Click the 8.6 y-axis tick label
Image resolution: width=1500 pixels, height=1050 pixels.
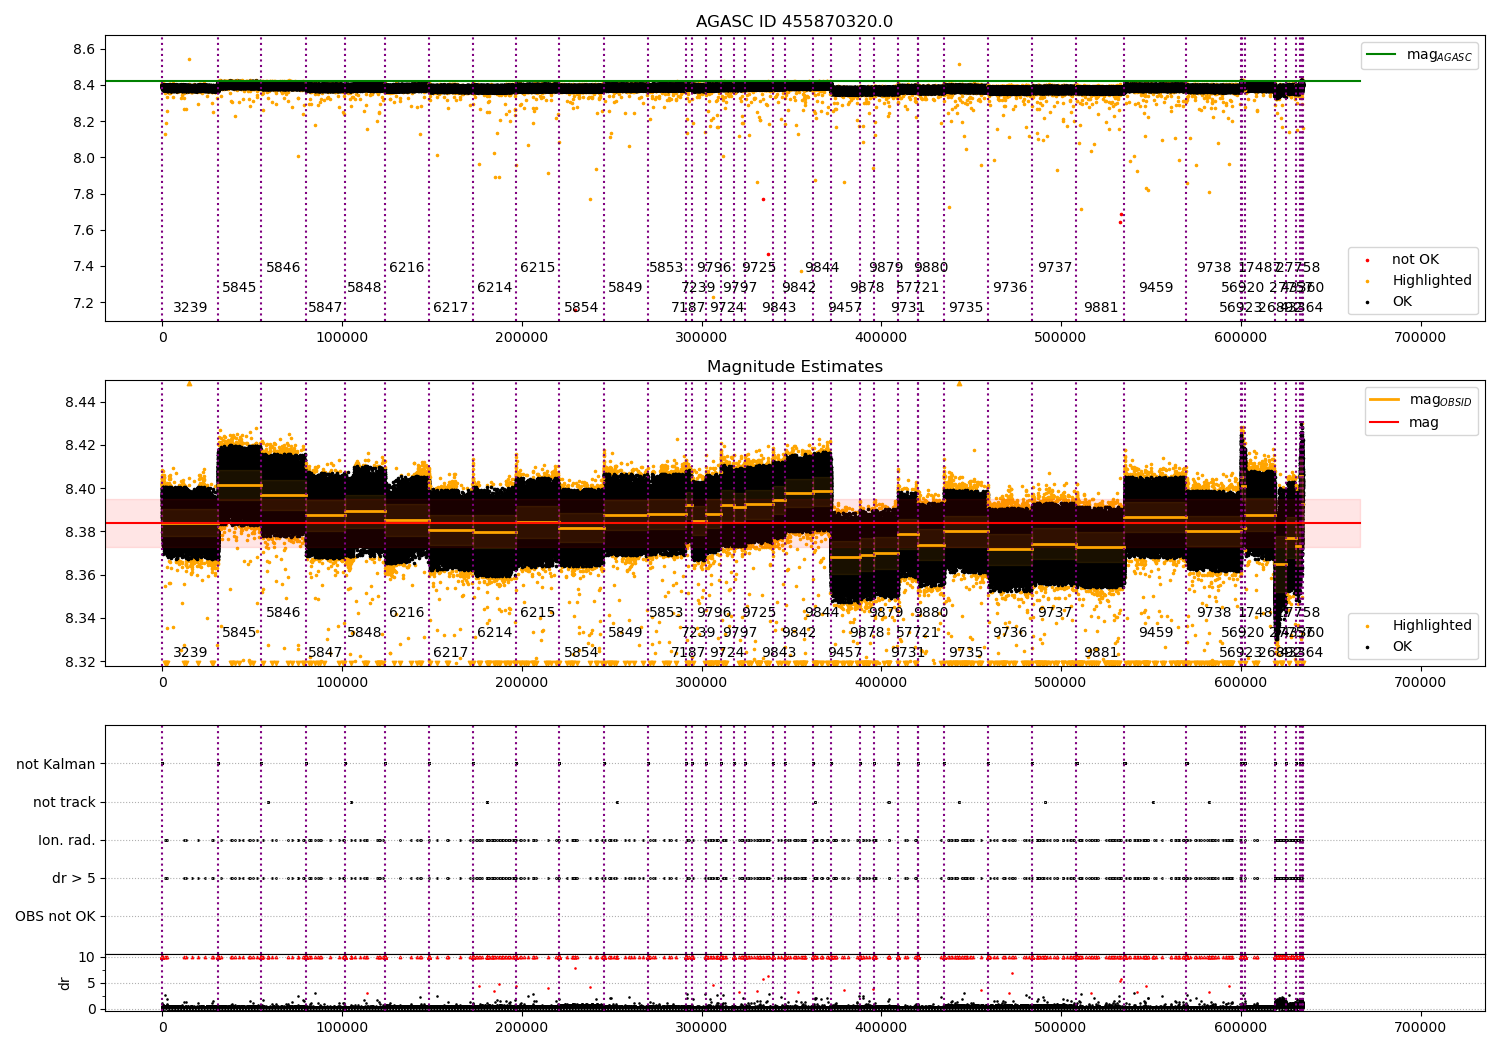click(85, 49)
